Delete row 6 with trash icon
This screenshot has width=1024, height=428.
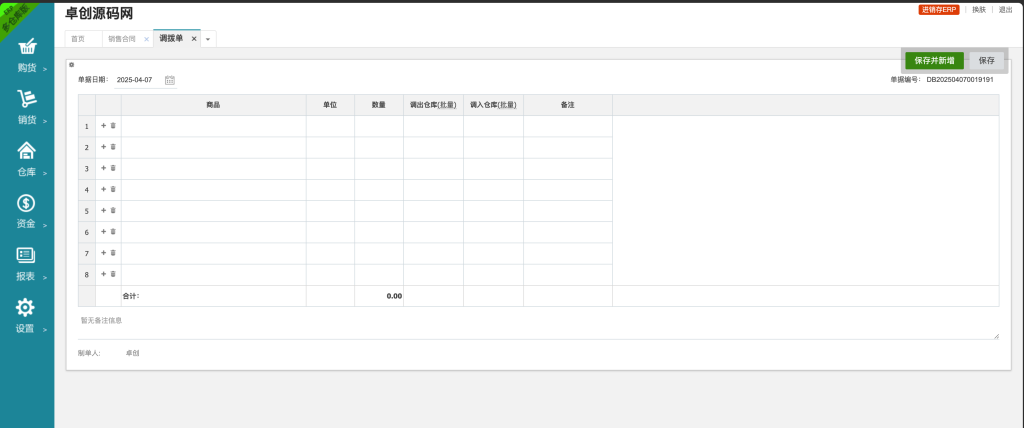pyautogui.click(x=113, y=231)
